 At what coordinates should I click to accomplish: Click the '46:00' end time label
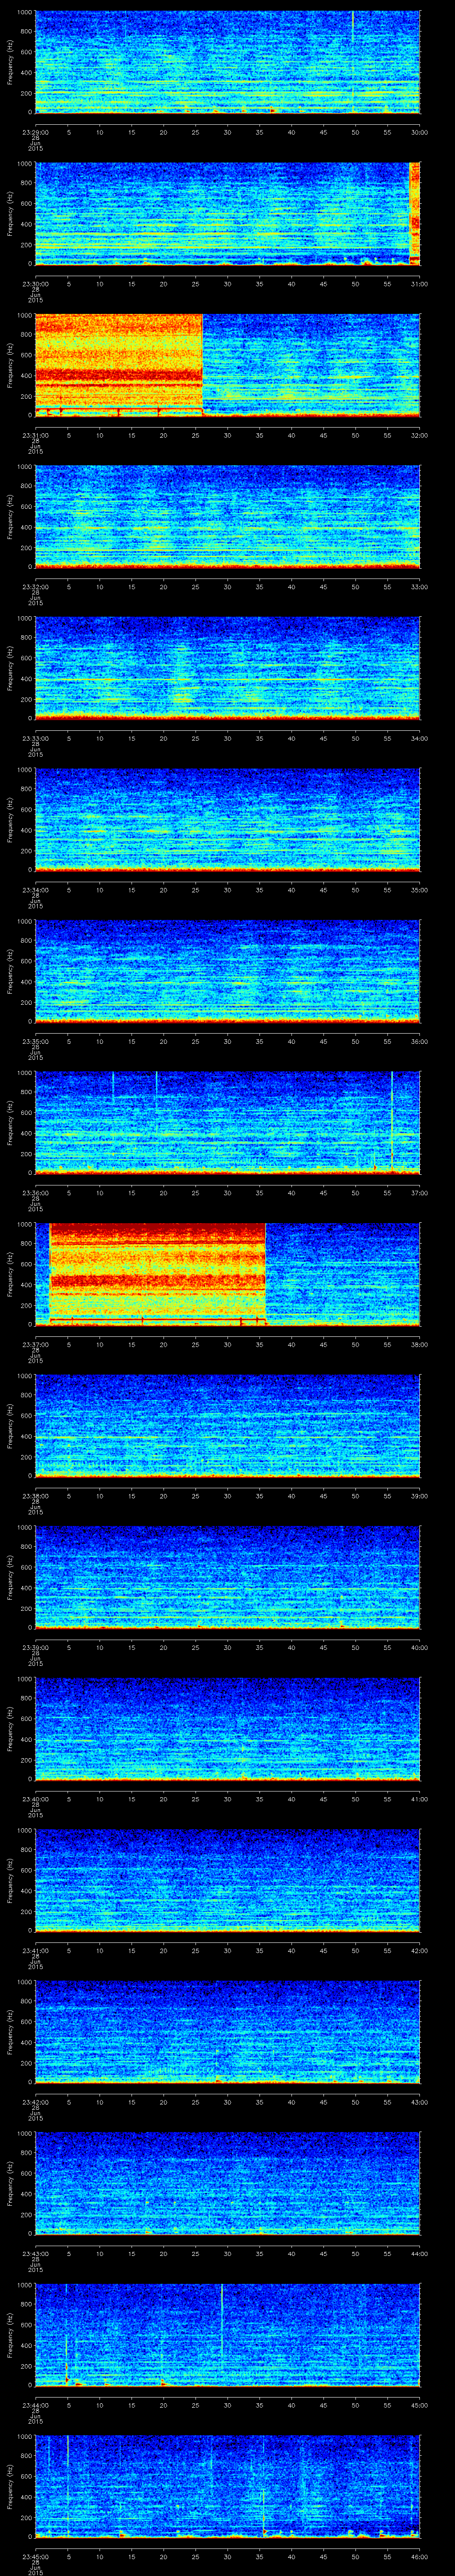point(420,2556)
